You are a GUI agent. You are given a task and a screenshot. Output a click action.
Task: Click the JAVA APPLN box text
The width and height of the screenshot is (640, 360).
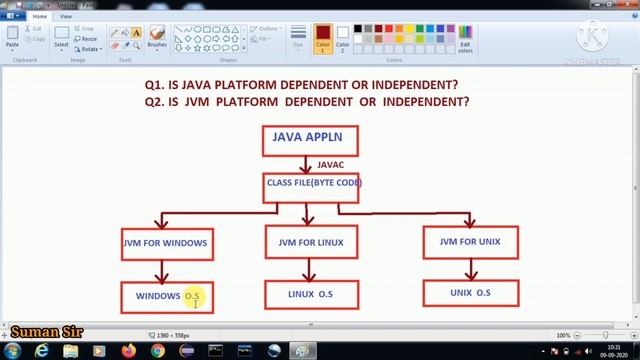(307, 137)
